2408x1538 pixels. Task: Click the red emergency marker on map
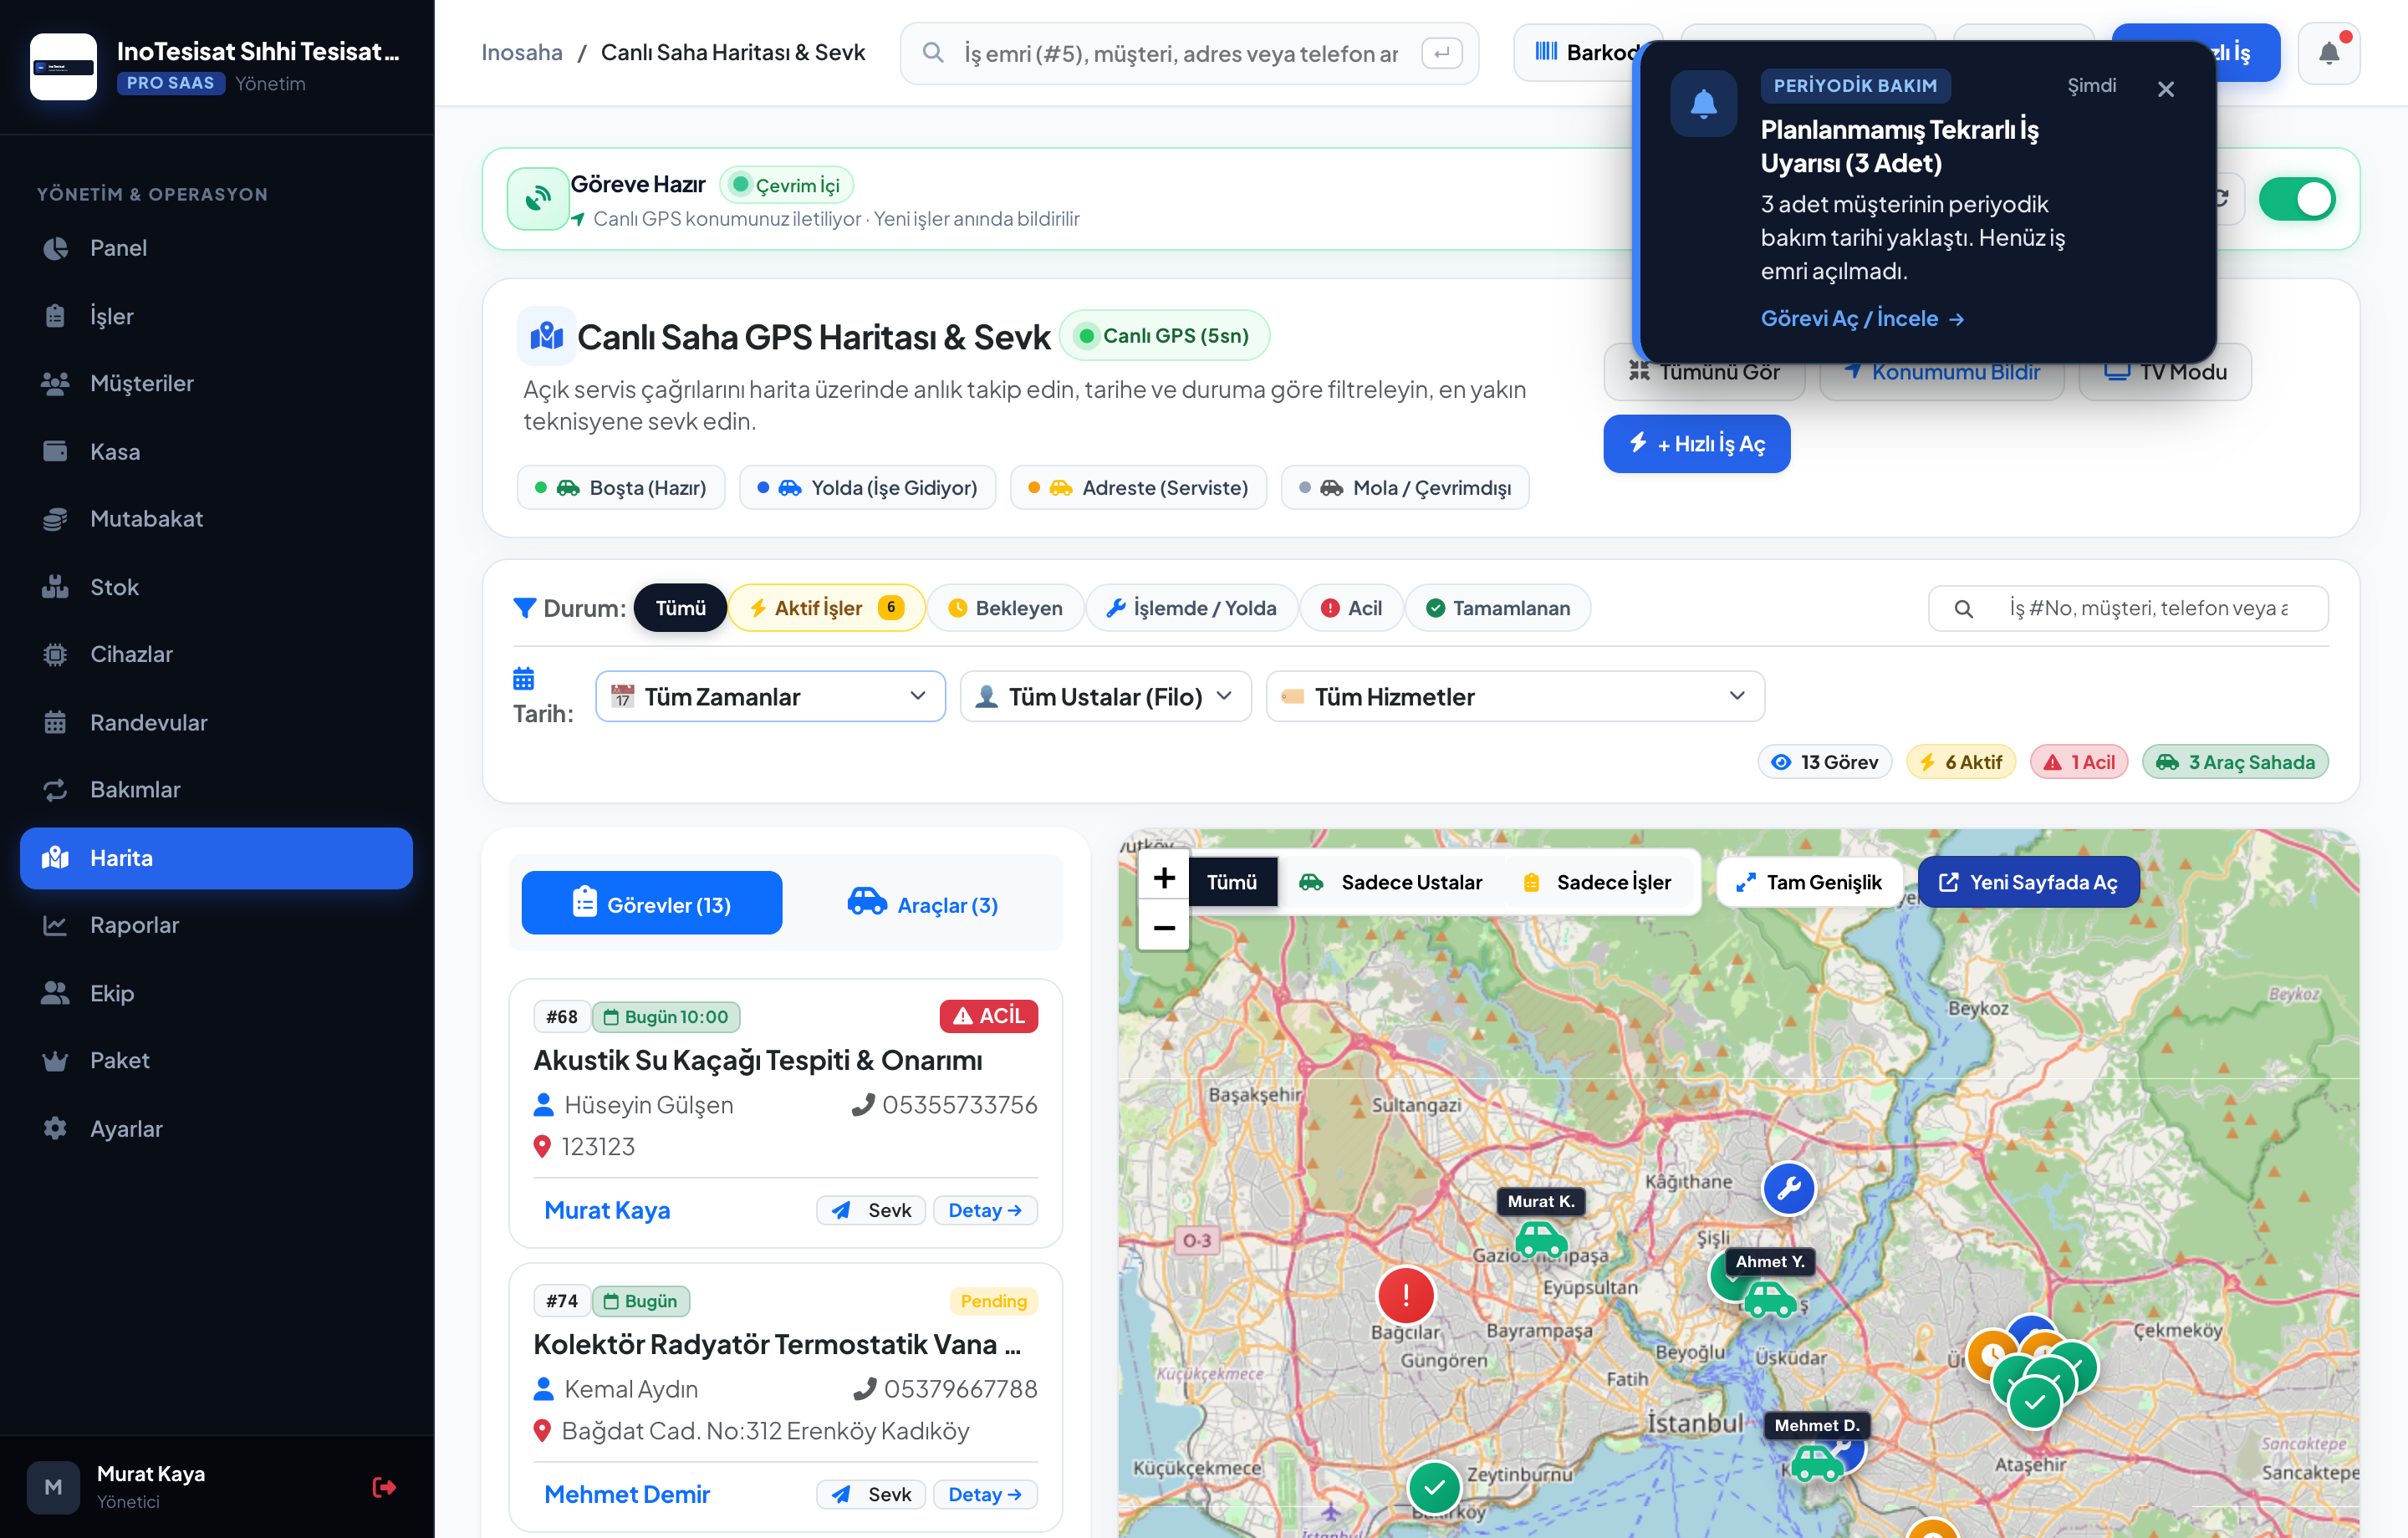(1405, 1295)
